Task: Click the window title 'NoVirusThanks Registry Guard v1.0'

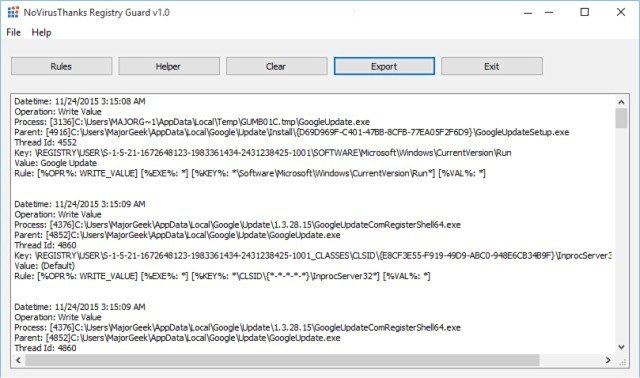Action: [96, 13]
